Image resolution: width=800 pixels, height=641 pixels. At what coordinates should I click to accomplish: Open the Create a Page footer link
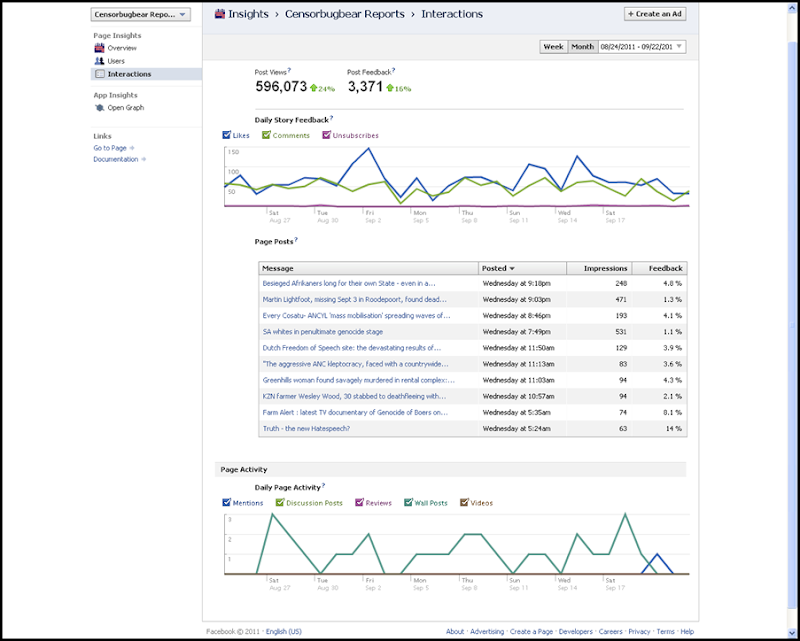click(x=531, y=632)
